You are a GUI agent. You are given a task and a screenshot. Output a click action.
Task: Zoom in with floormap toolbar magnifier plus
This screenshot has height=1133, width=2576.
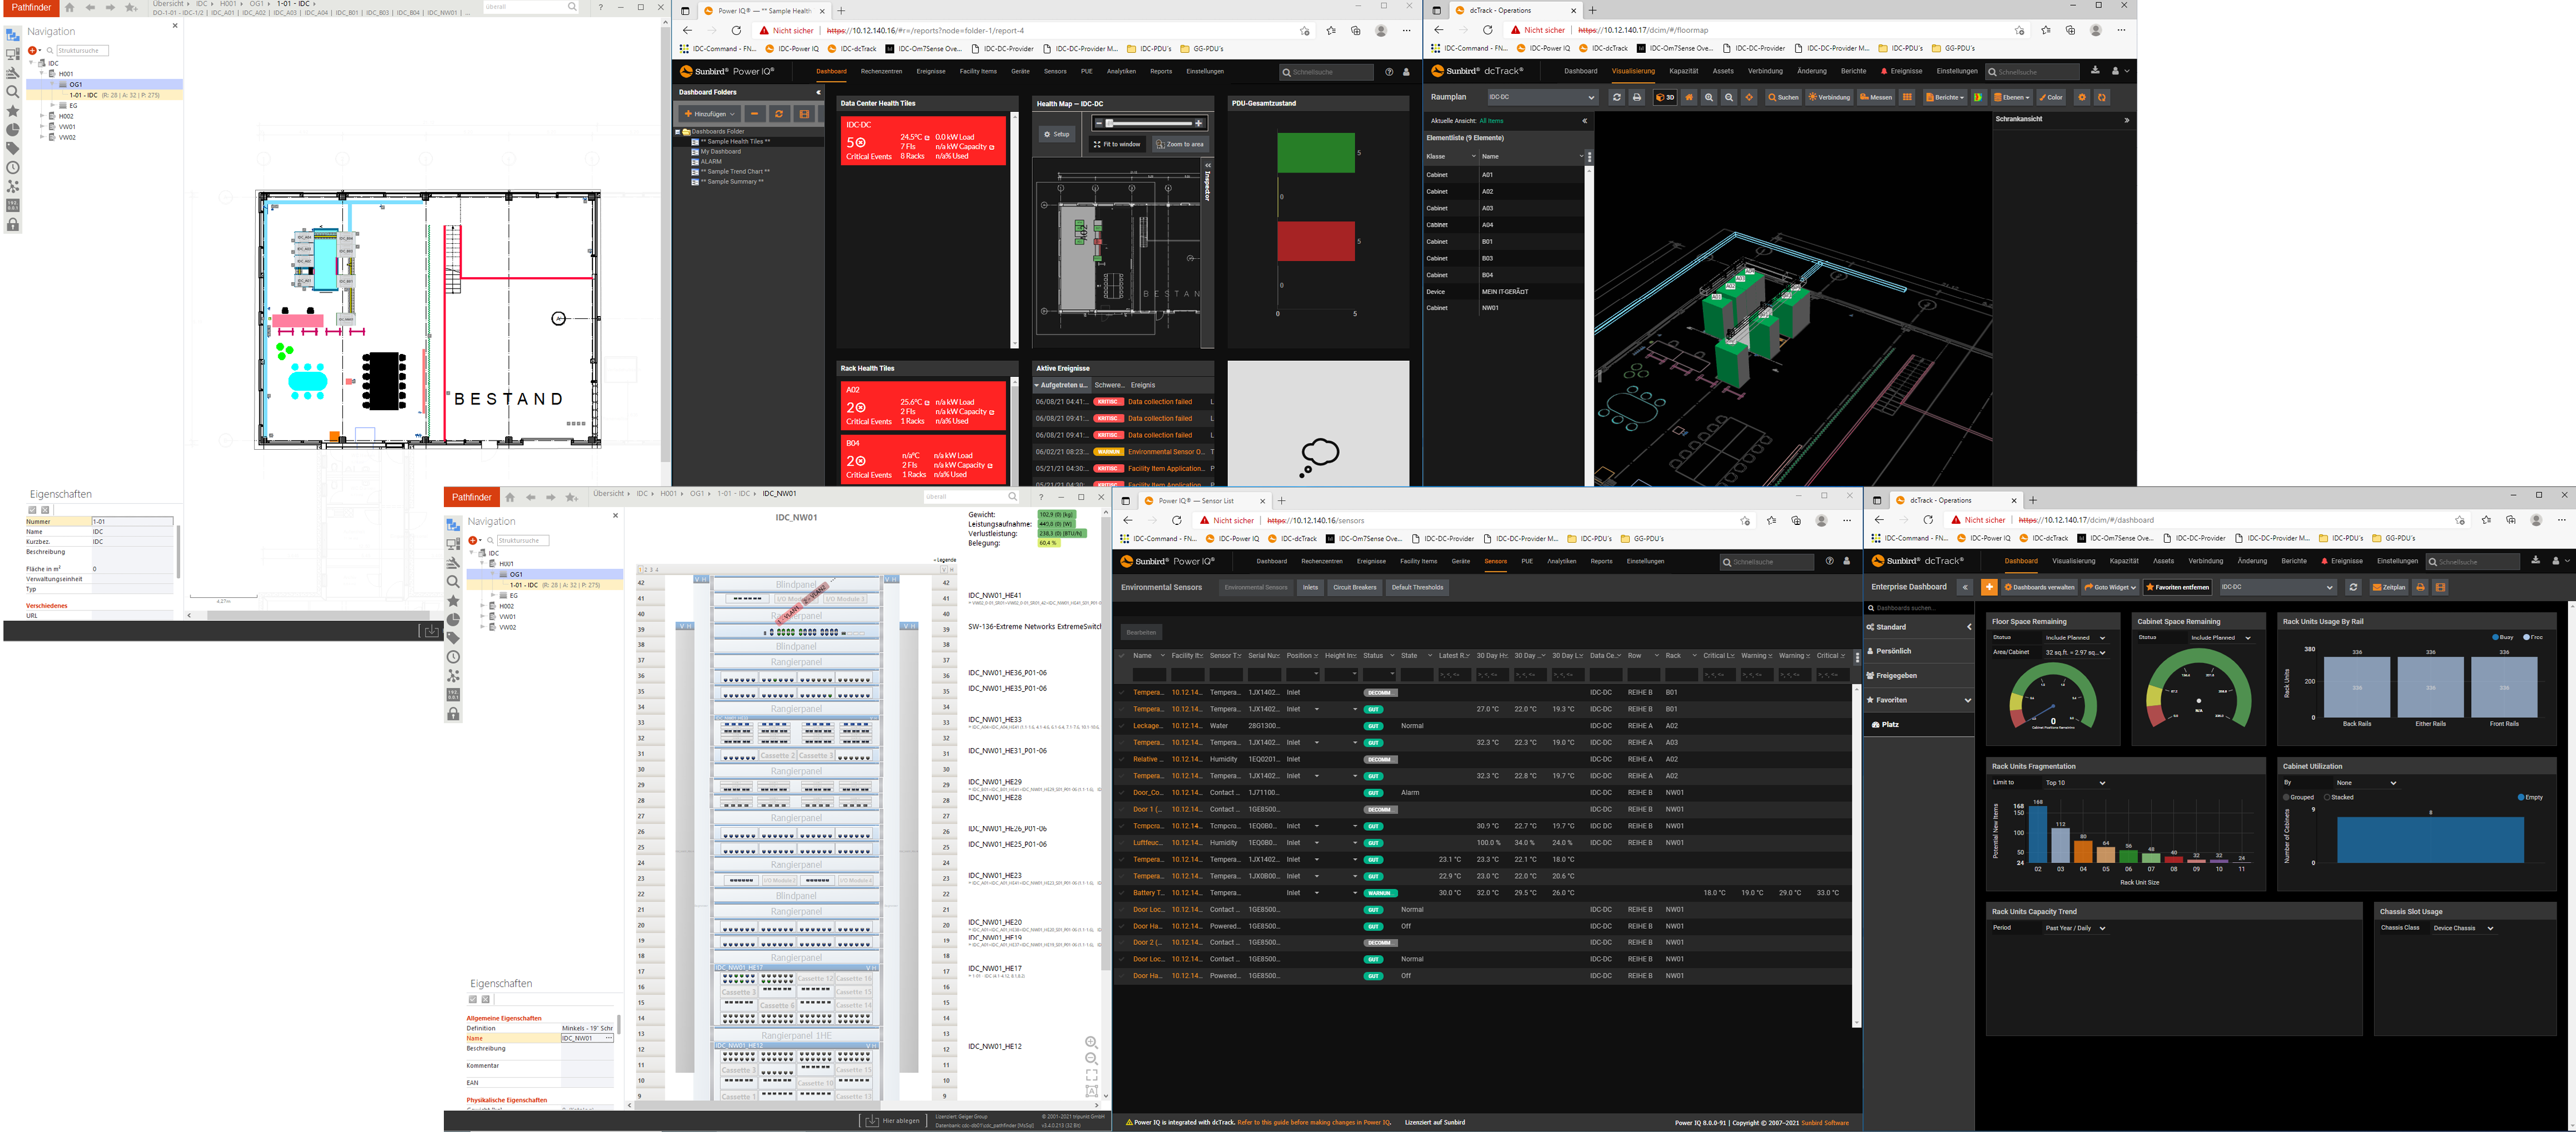tap(1709, 97)
